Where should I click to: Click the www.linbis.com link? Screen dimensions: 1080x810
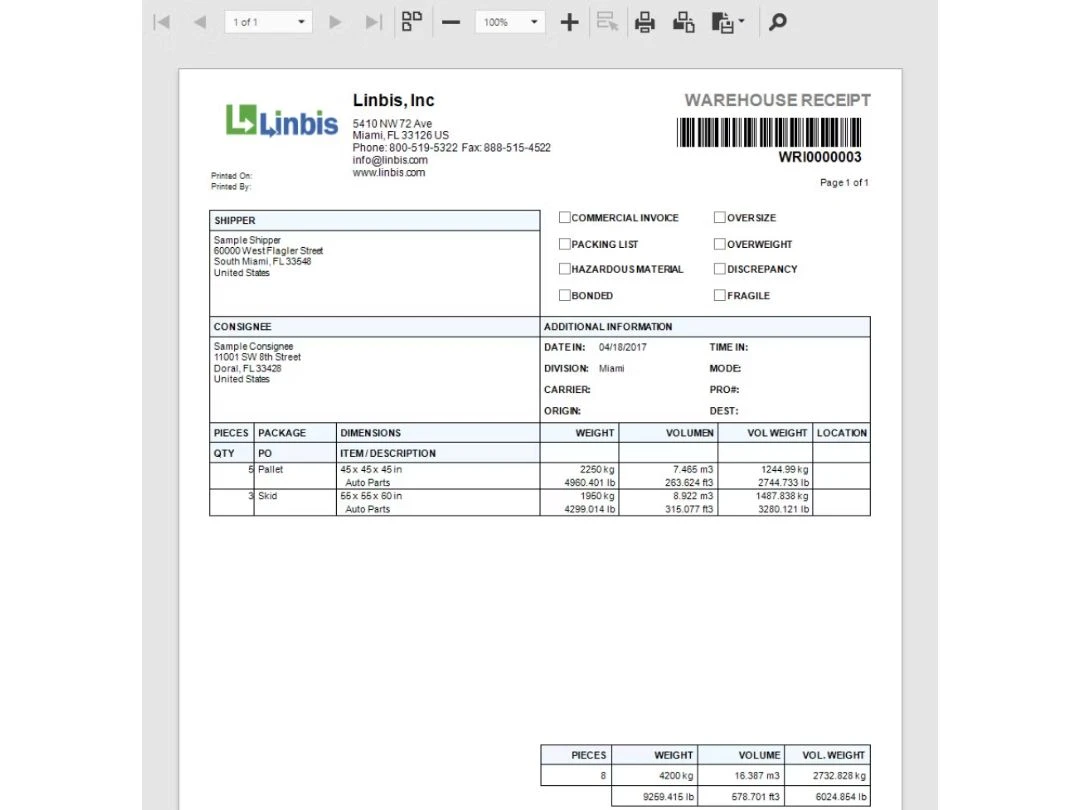tap(388, 172)
